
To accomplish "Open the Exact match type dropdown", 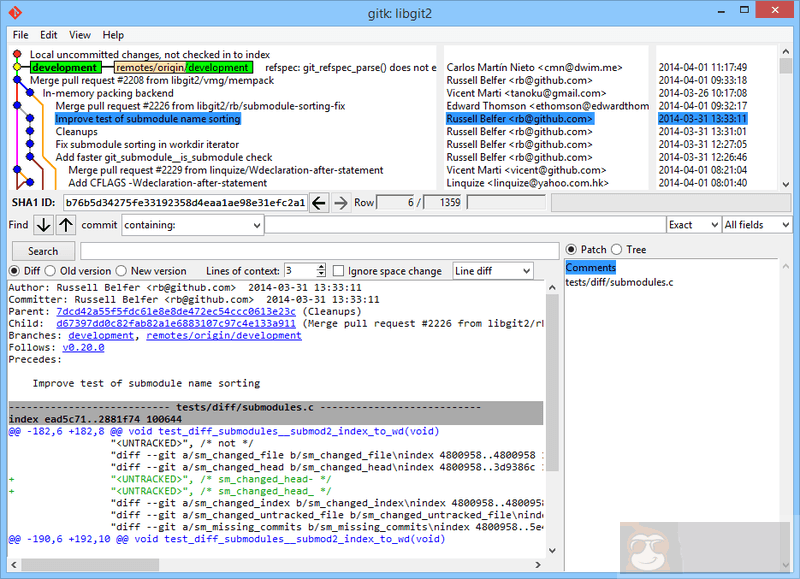I will pyautogui.click(x=693, y=225).
